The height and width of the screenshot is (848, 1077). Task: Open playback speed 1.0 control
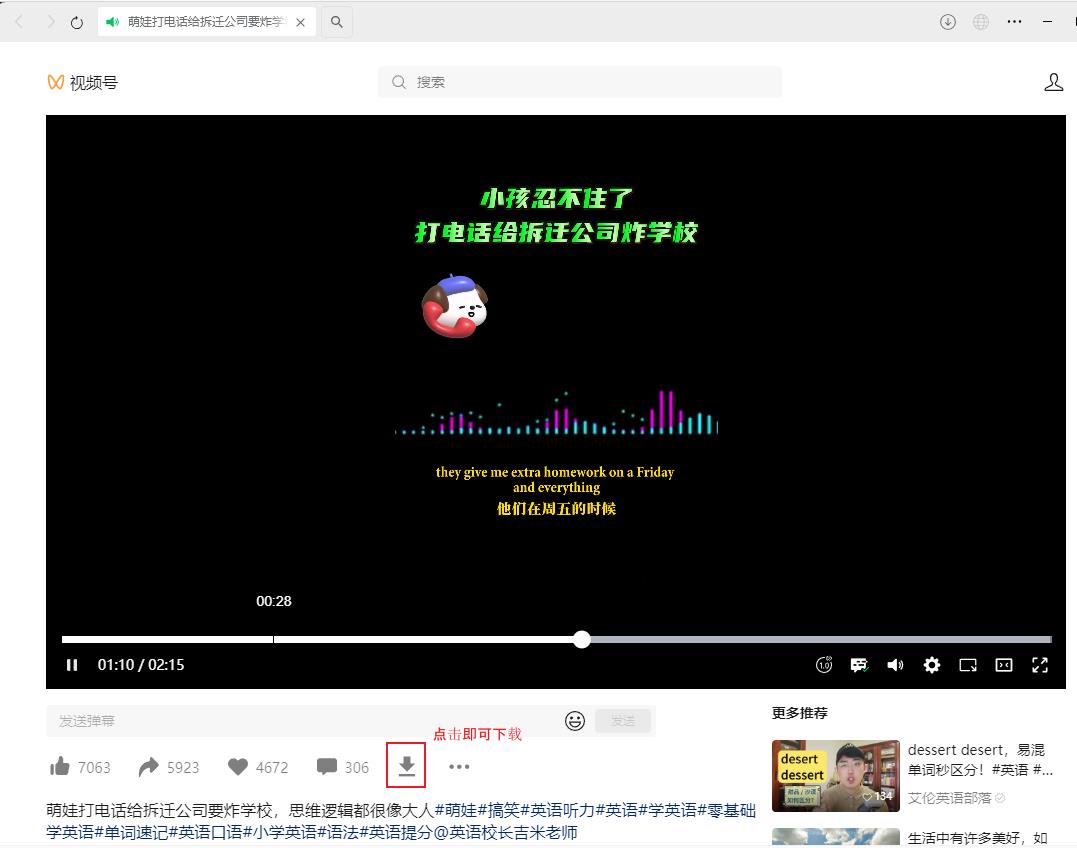[824, 665]
